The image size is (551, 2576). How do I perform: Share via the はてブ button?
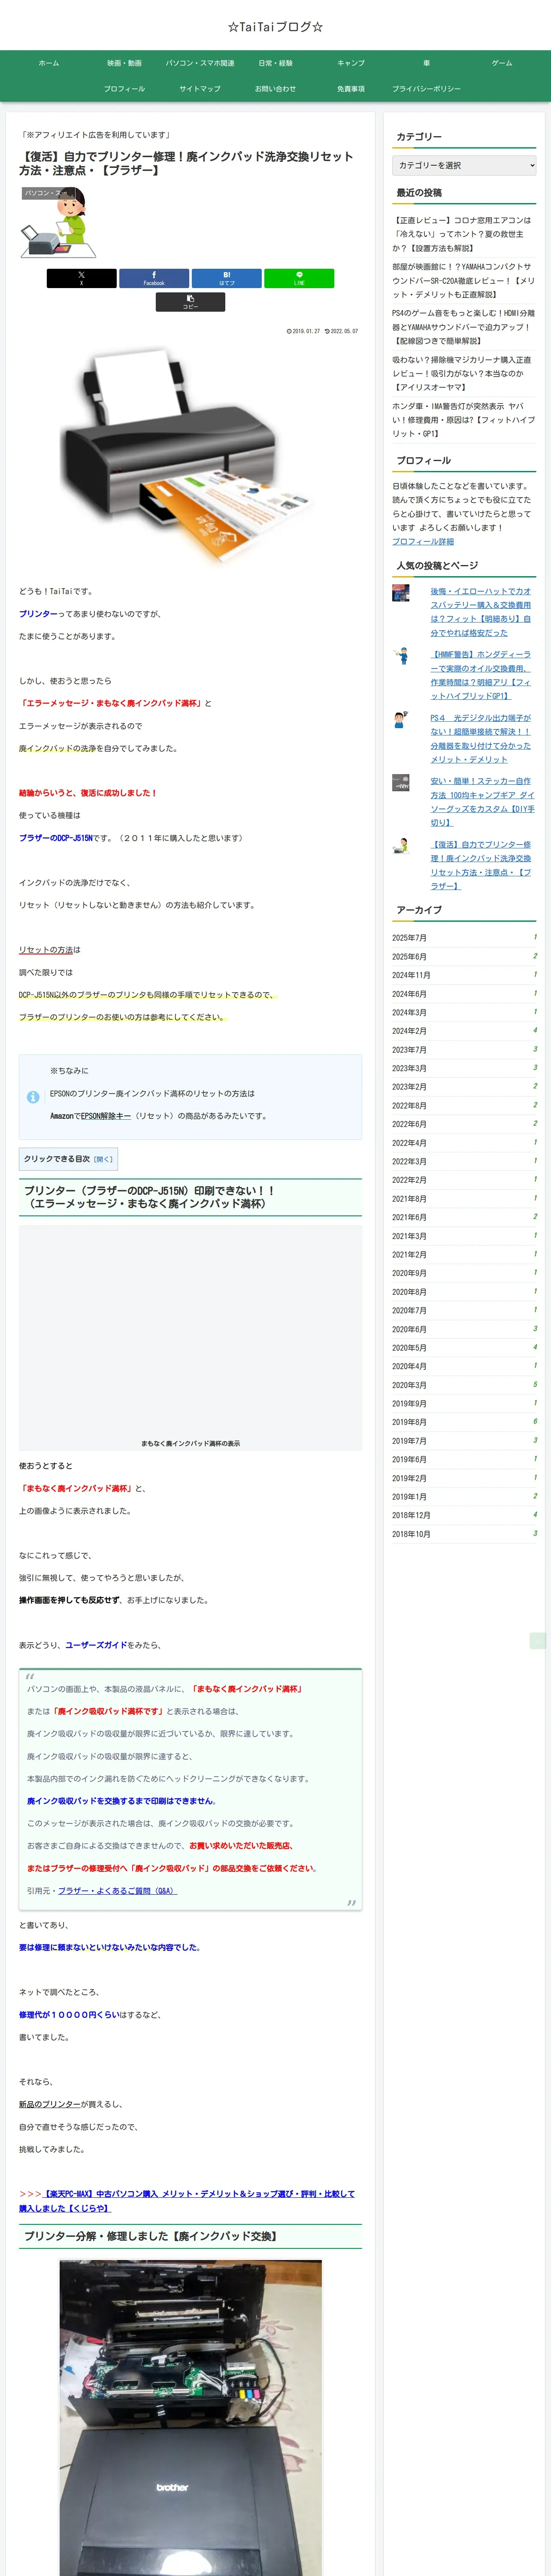point(226,278)
